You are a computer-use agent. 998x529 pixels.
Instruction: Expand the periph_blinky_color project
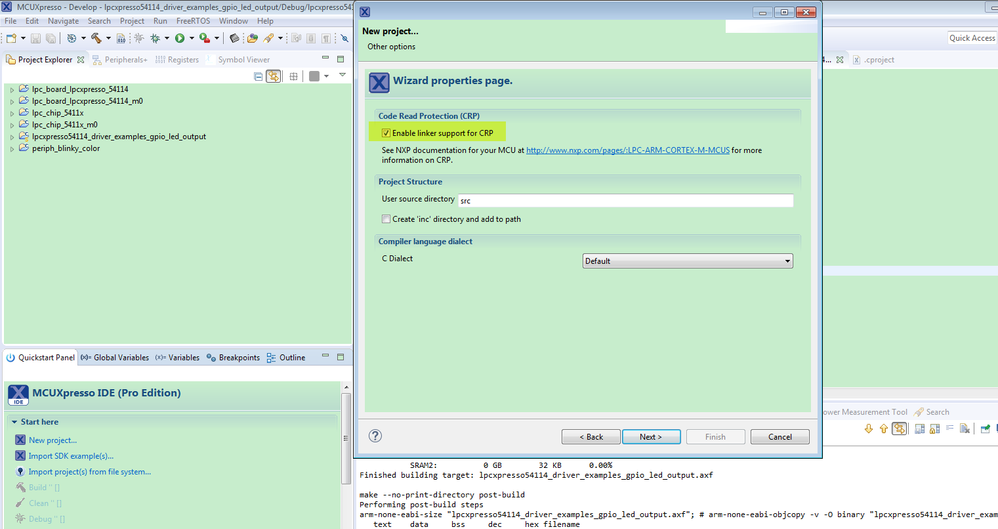(11, 149)
